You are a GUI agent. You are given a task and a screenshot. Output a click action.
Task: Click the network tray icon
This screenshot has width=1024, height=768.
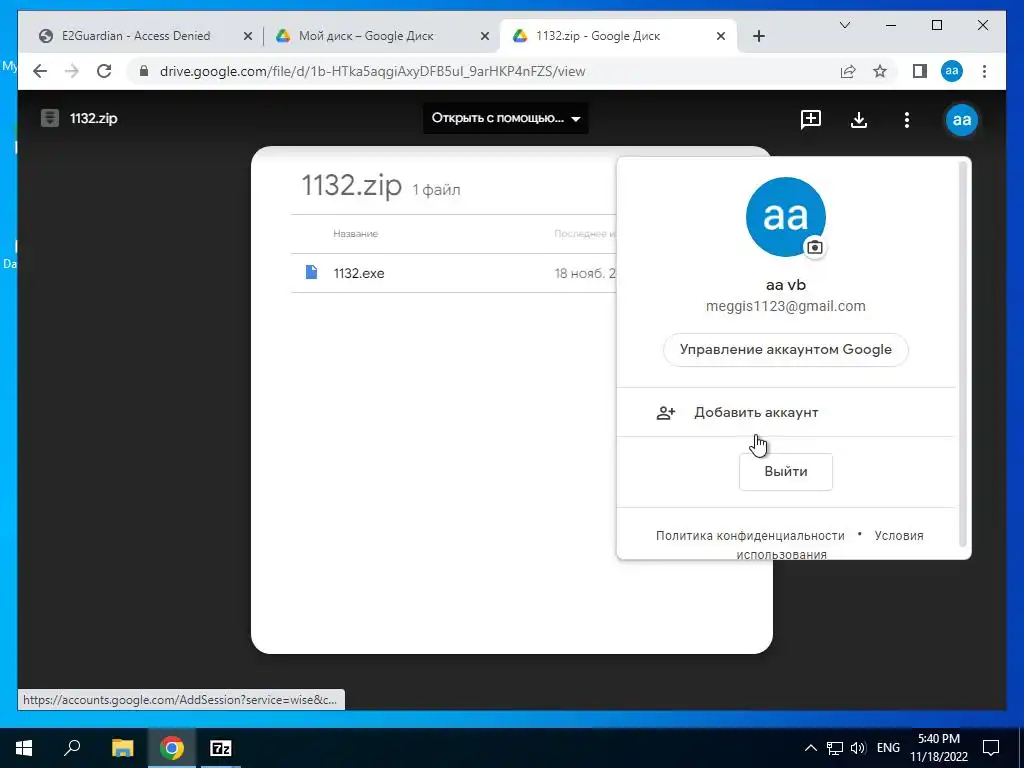[835, 748]
